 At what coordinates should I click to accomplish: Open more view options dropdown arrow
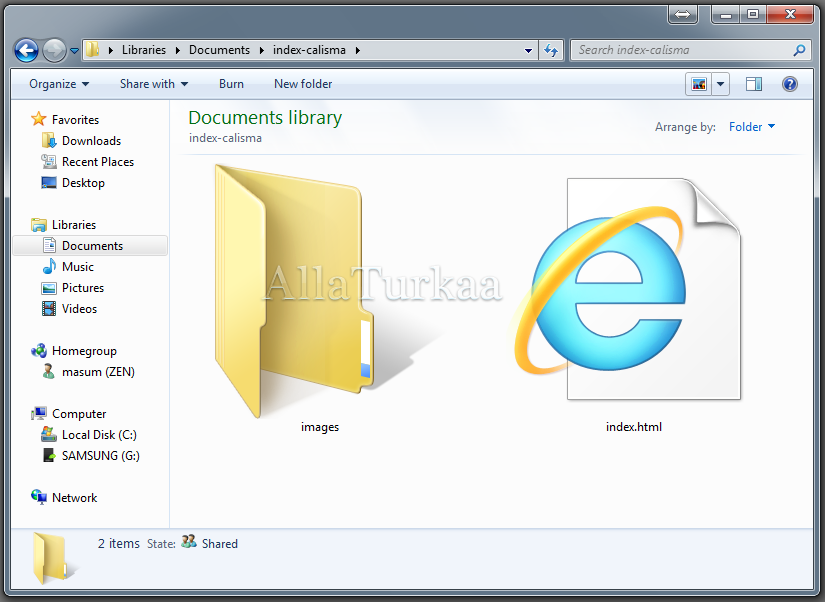coord(721,84)
